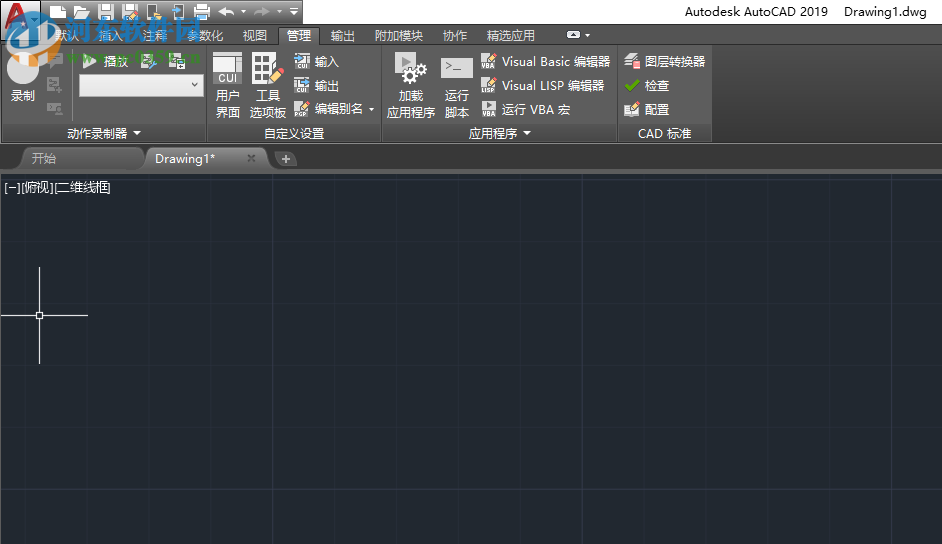Click the [俯视] view controls label
Viewport: 942px width, 544px height.
point(37,187)
